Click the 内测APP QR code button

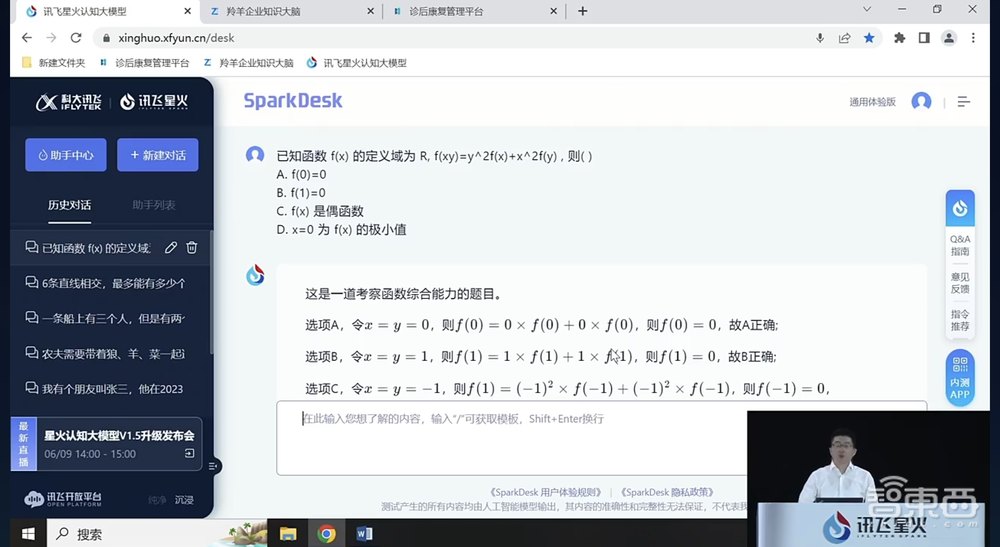click(960, 376)
